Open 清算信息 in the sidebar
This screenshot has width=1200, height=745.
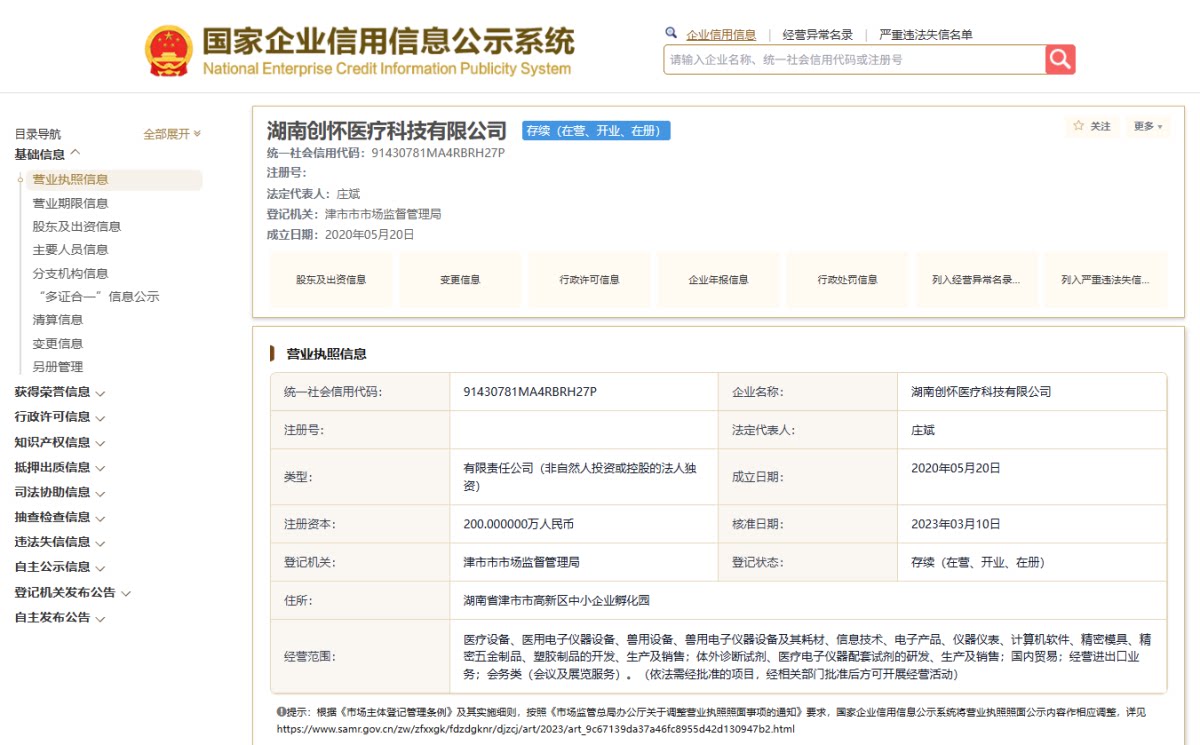[58, 320]
